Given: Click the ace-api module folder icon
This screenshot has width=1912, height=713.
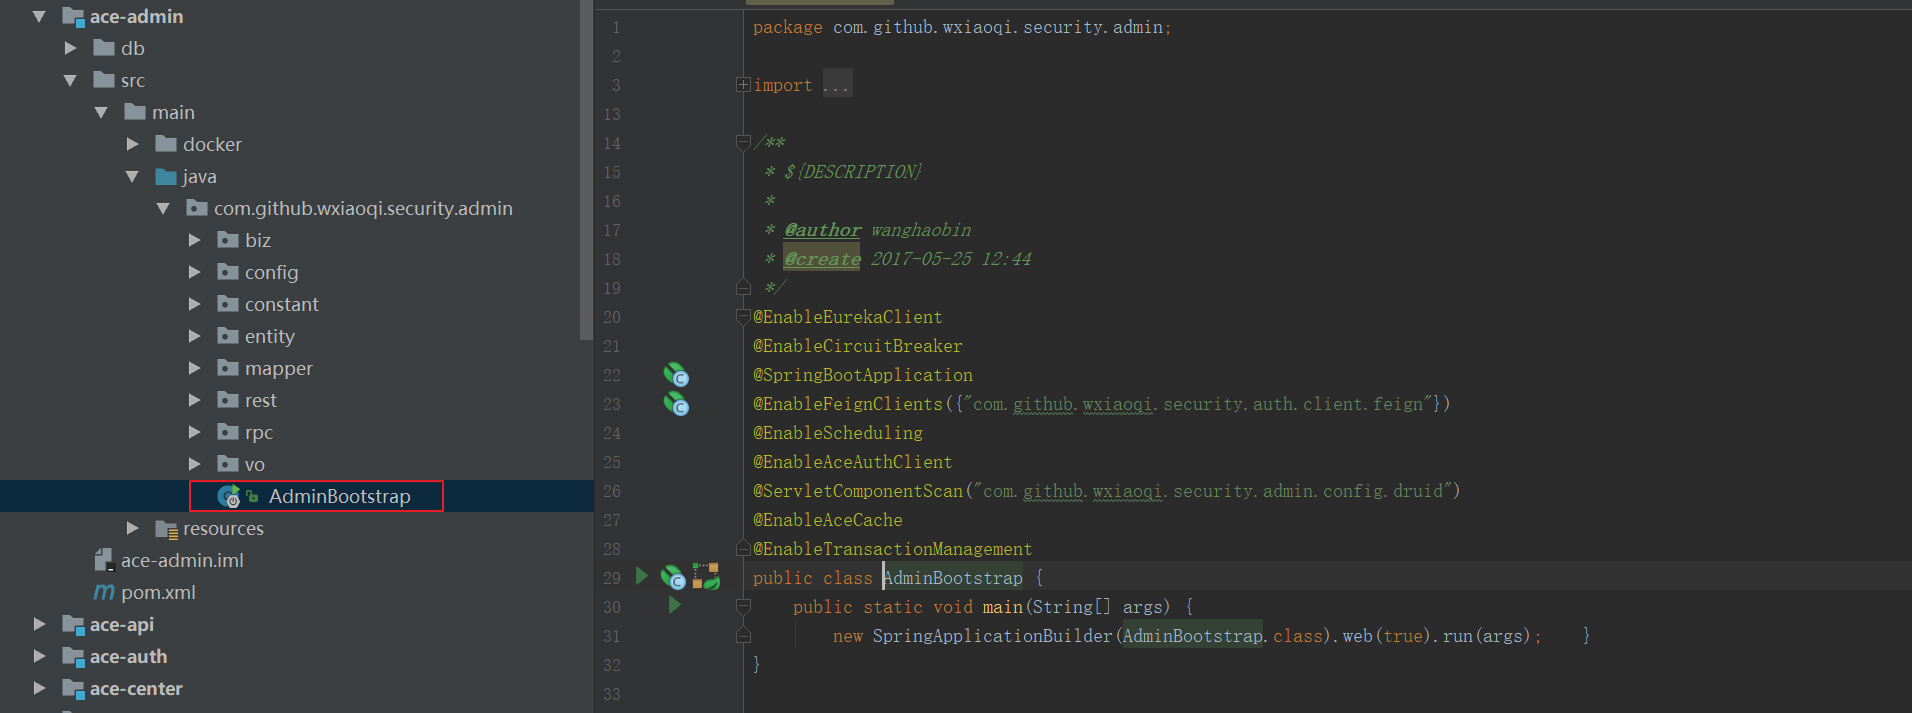Looking at the screenshot, I should (x=73, y=624).
